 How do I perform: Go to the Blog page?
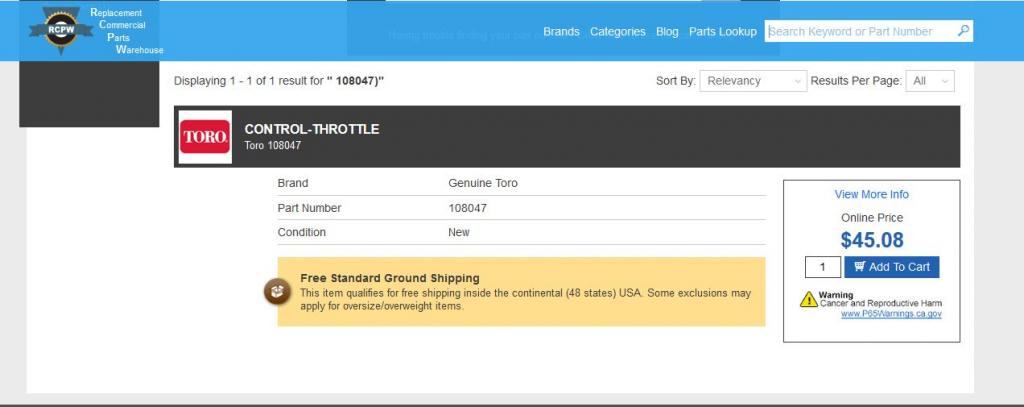[x=667, y=31]
